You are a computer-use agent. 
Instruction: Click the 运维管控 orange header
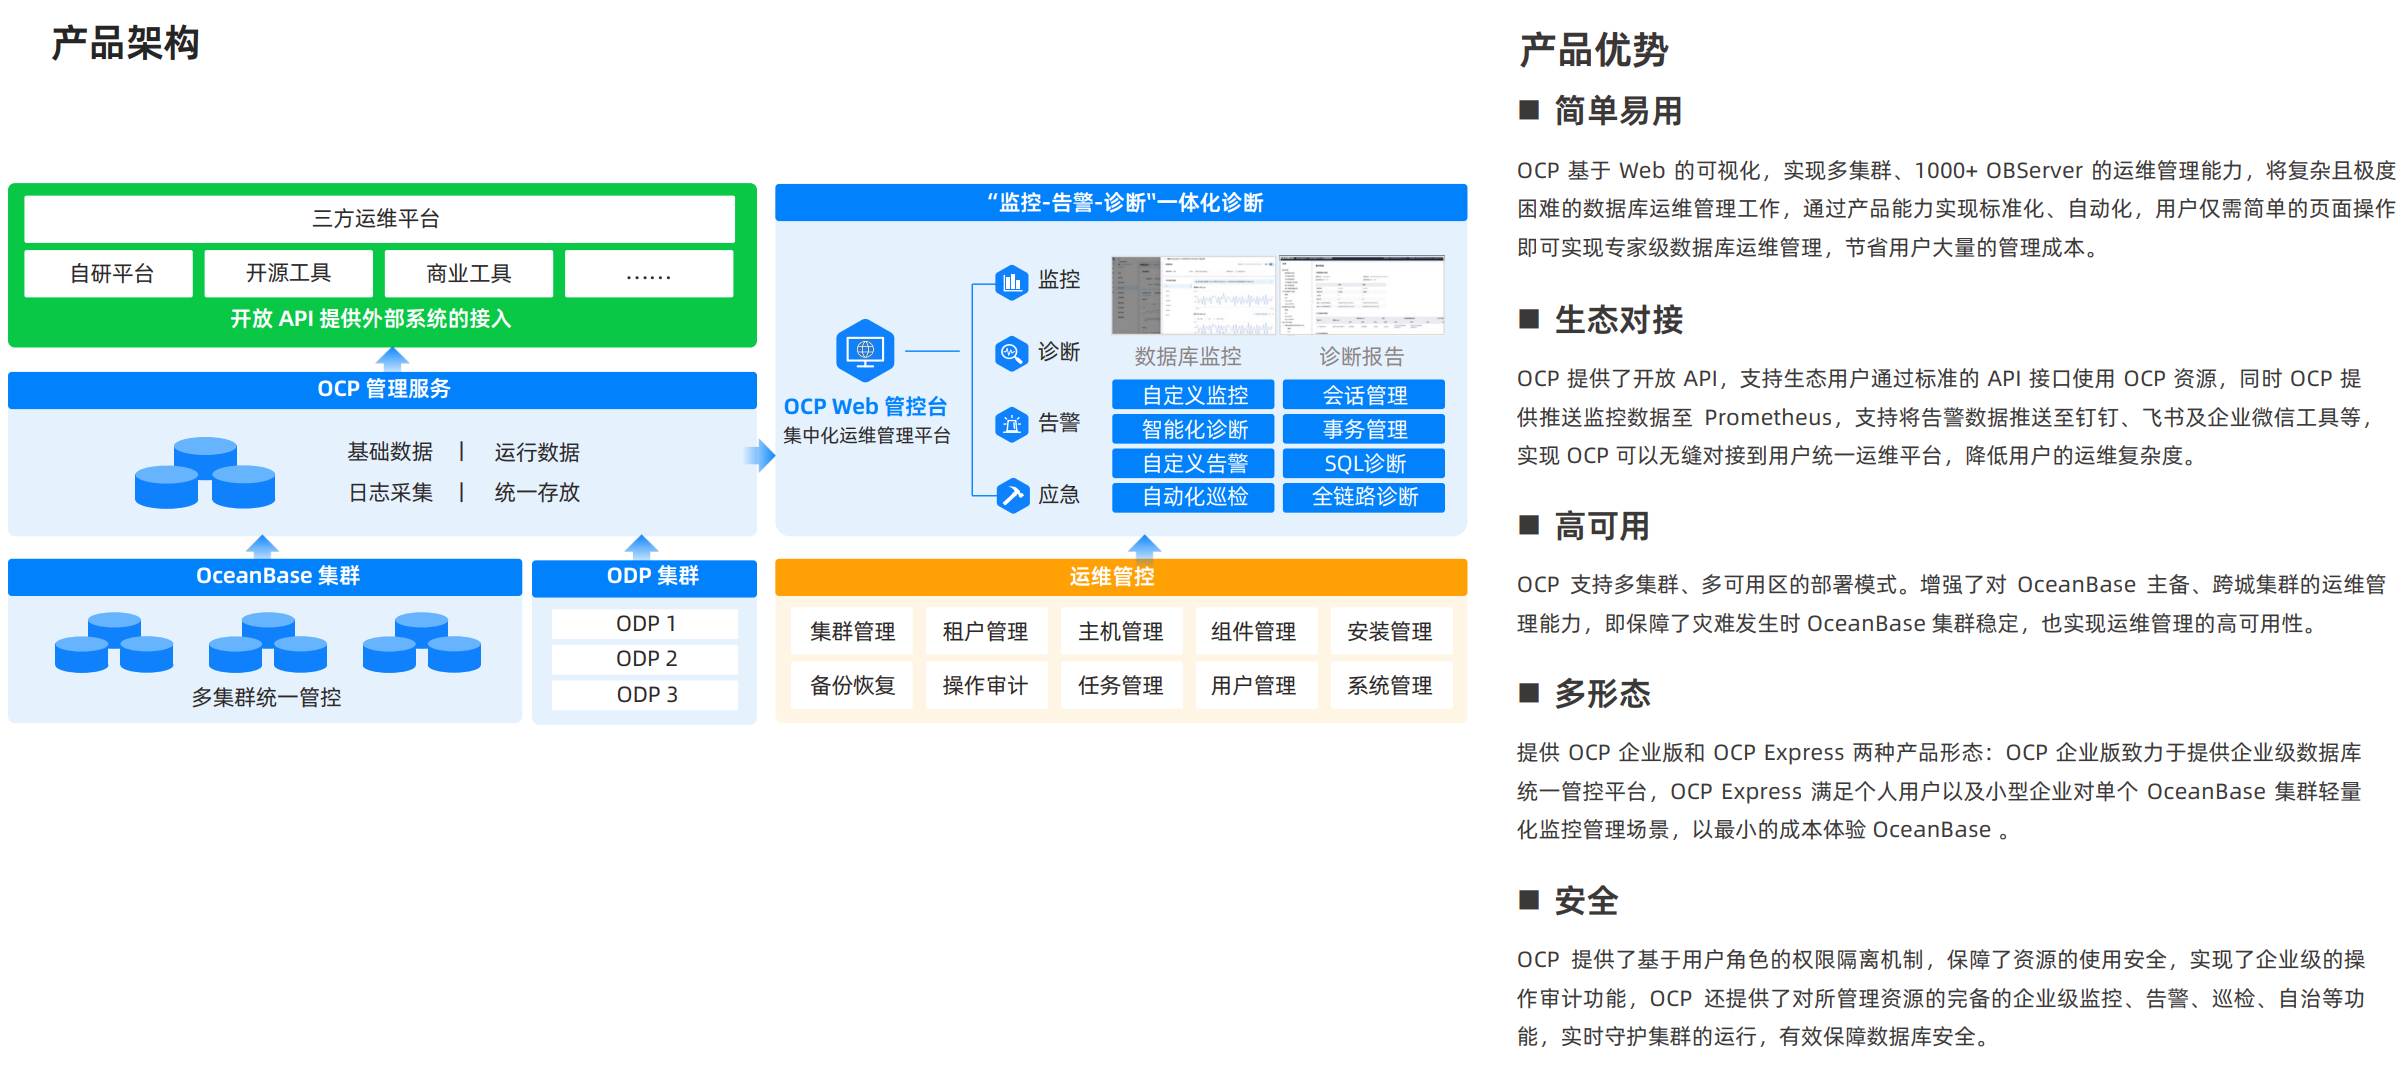click(x=1121, y=576)
